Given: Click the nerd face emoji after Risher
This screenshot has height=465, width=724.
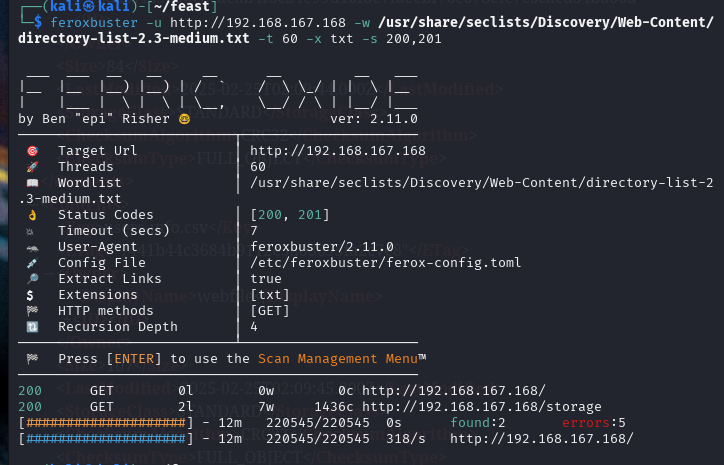Looking at the screenshot, I should tap(184, 119).
